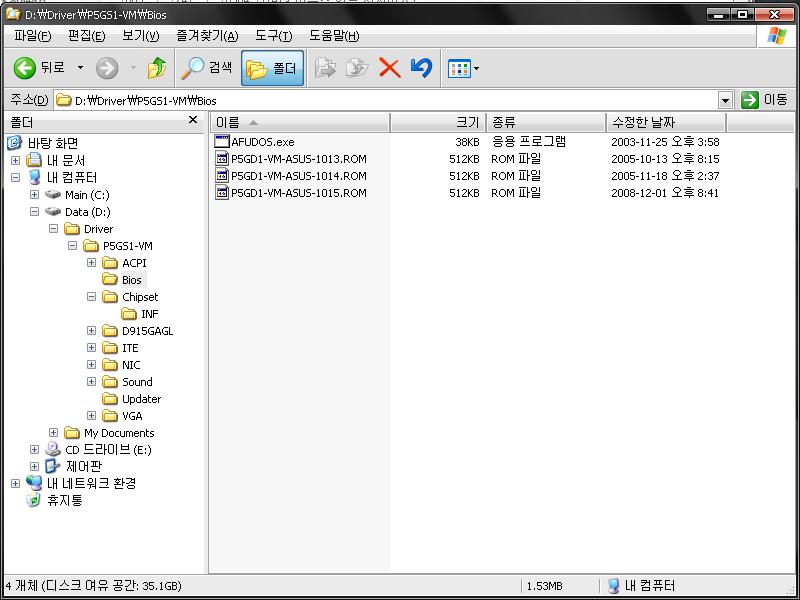
Task: Select the Bios folder icon in tree
Action: (110, 279)
